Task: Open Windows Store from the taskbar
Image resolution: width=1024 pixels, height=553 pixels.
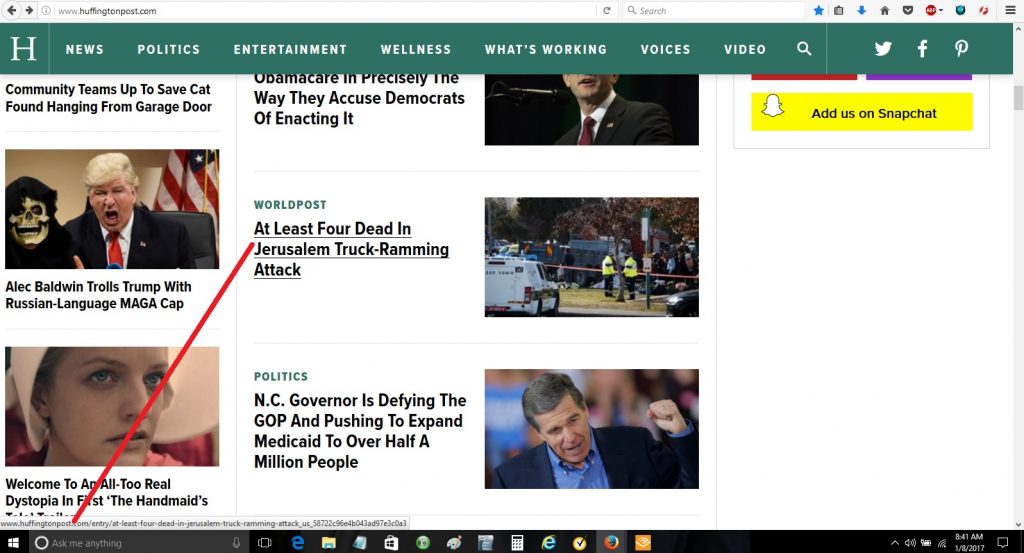Action: (x=391, y=543)
